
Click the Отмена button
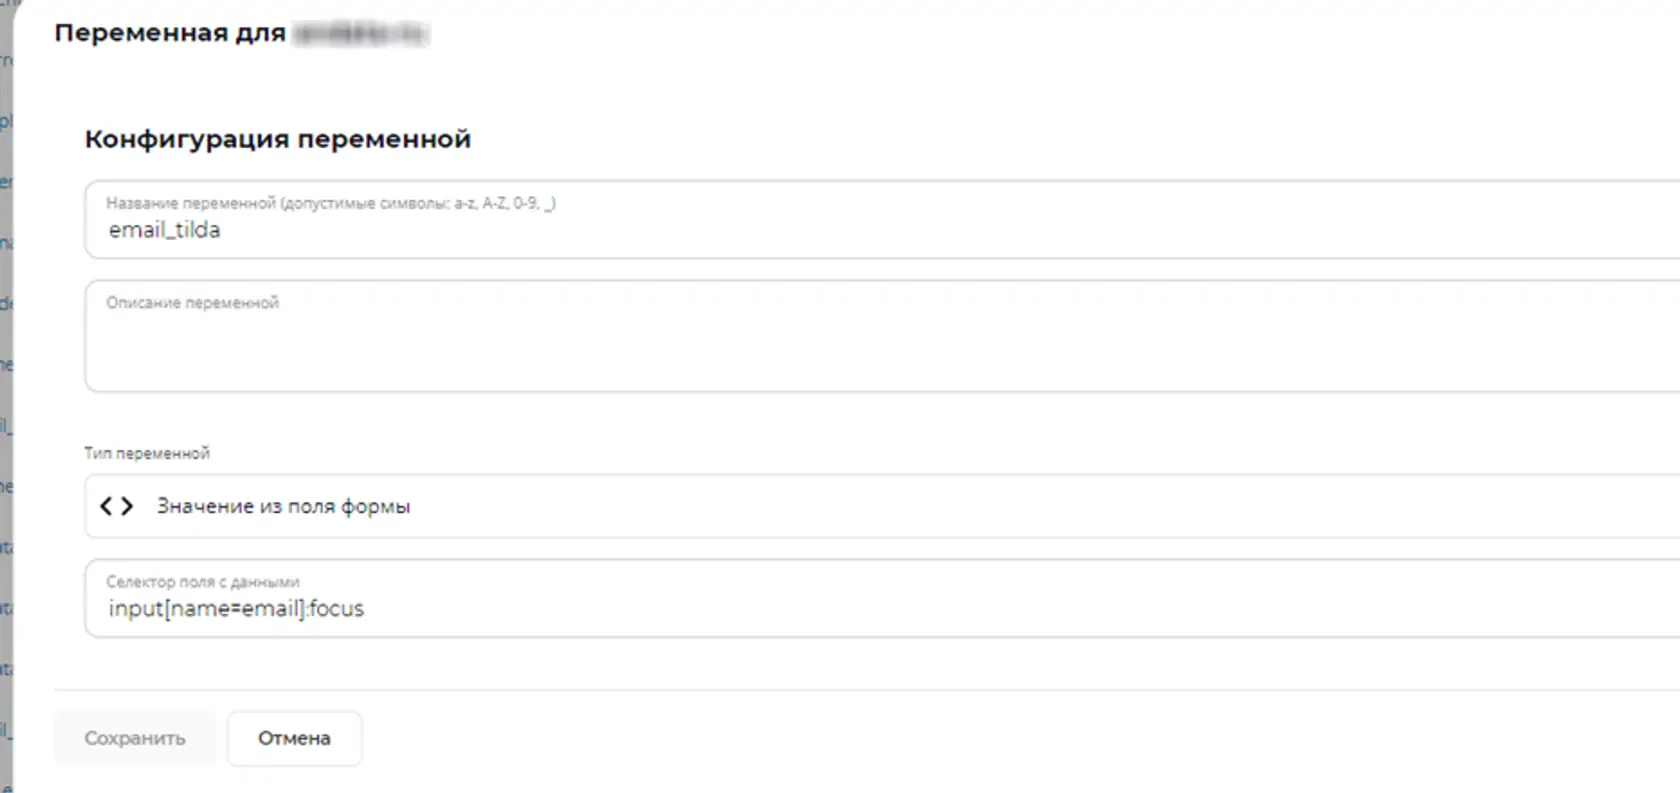click(x=294, y=738)
